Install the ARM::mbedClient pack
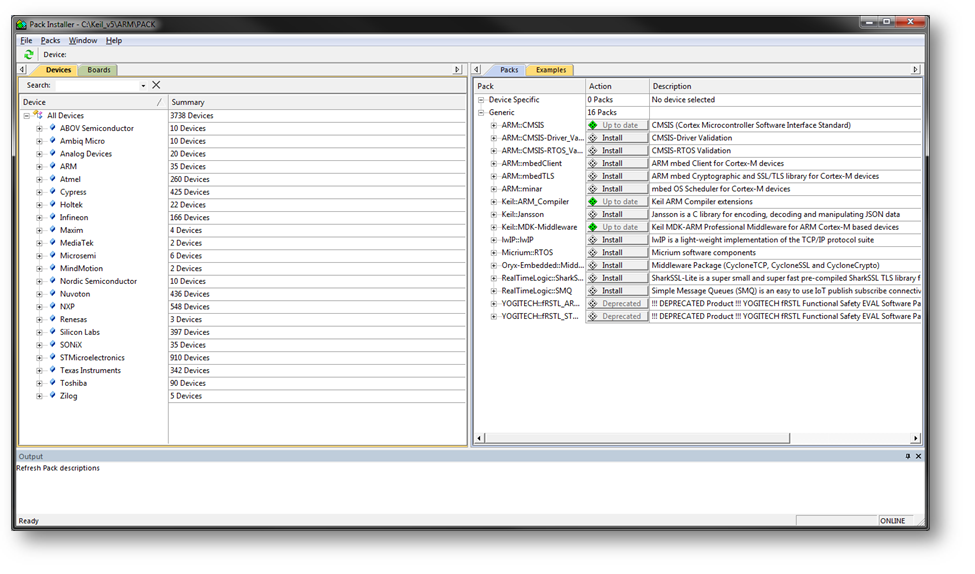The height and width of the screenshot is (574, 975). 617,164
